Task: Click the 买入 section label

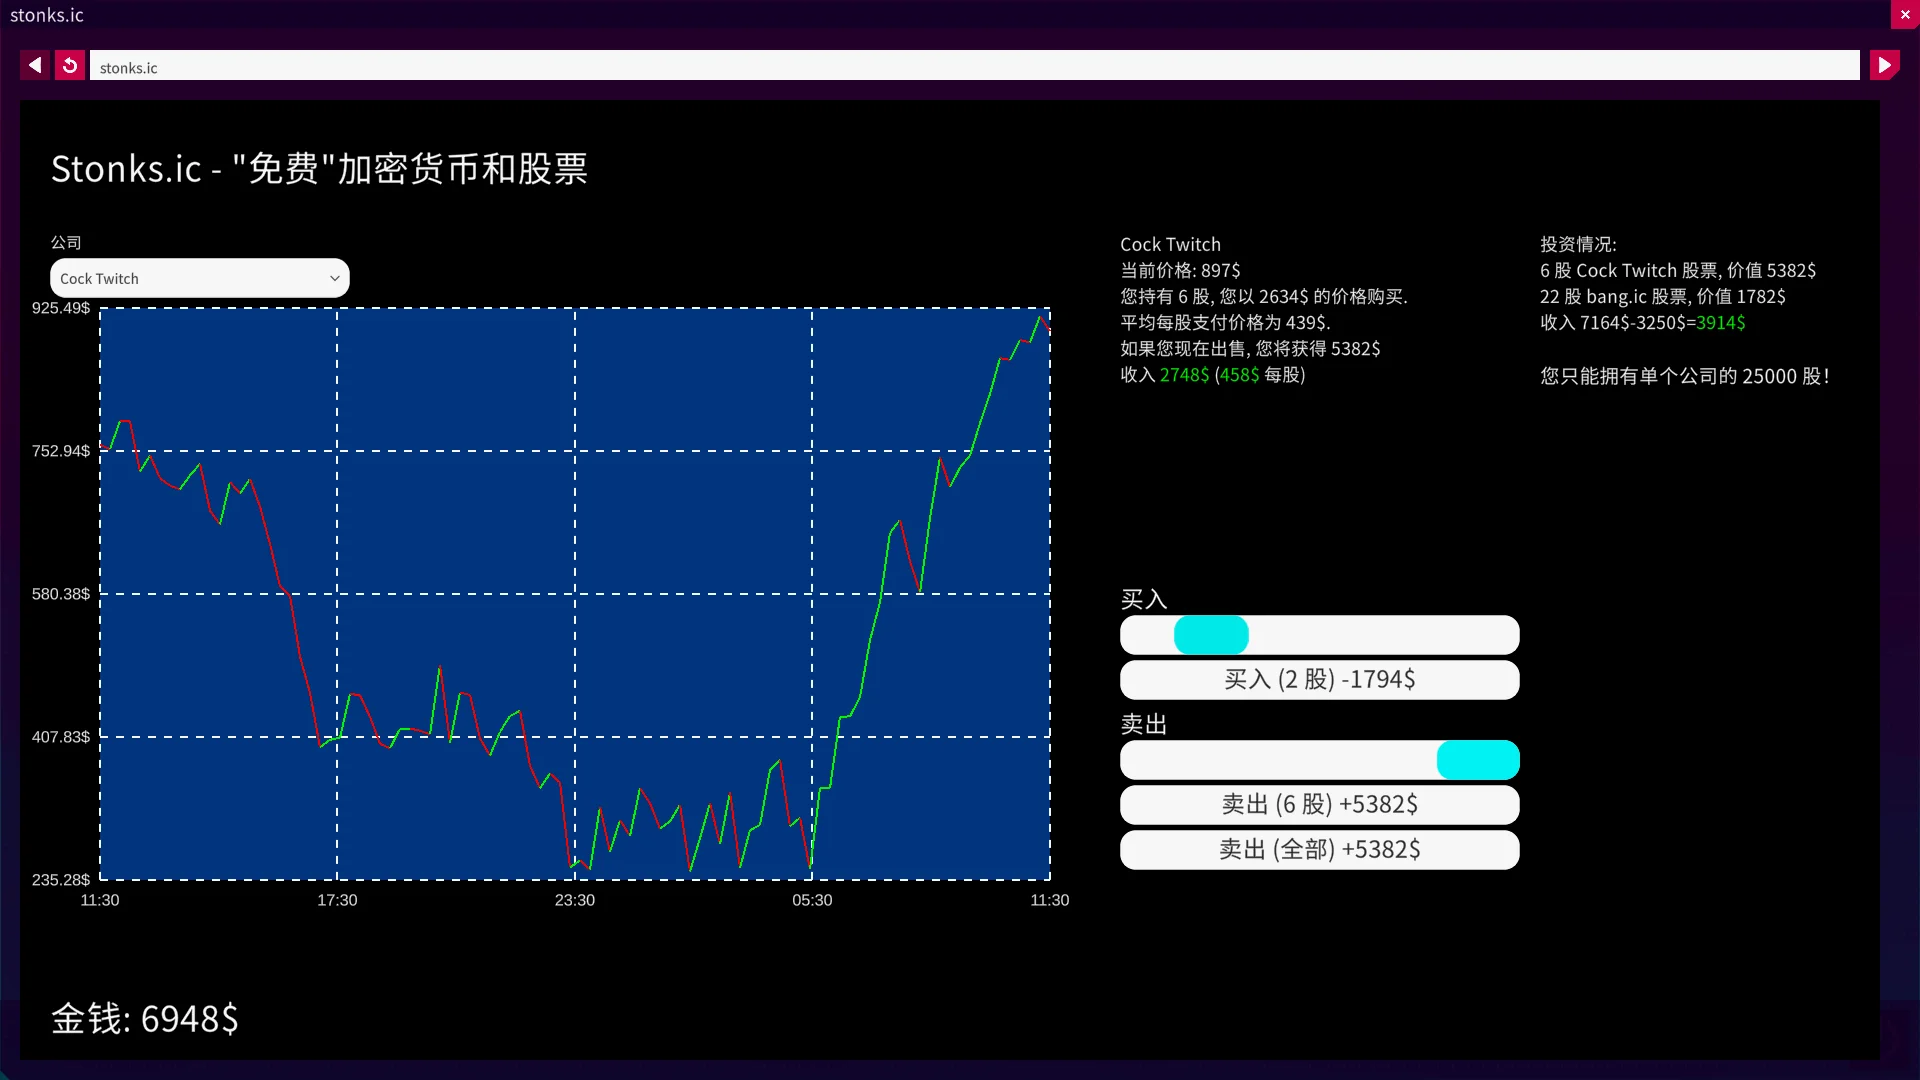Action: click(x=1144, y=600)
